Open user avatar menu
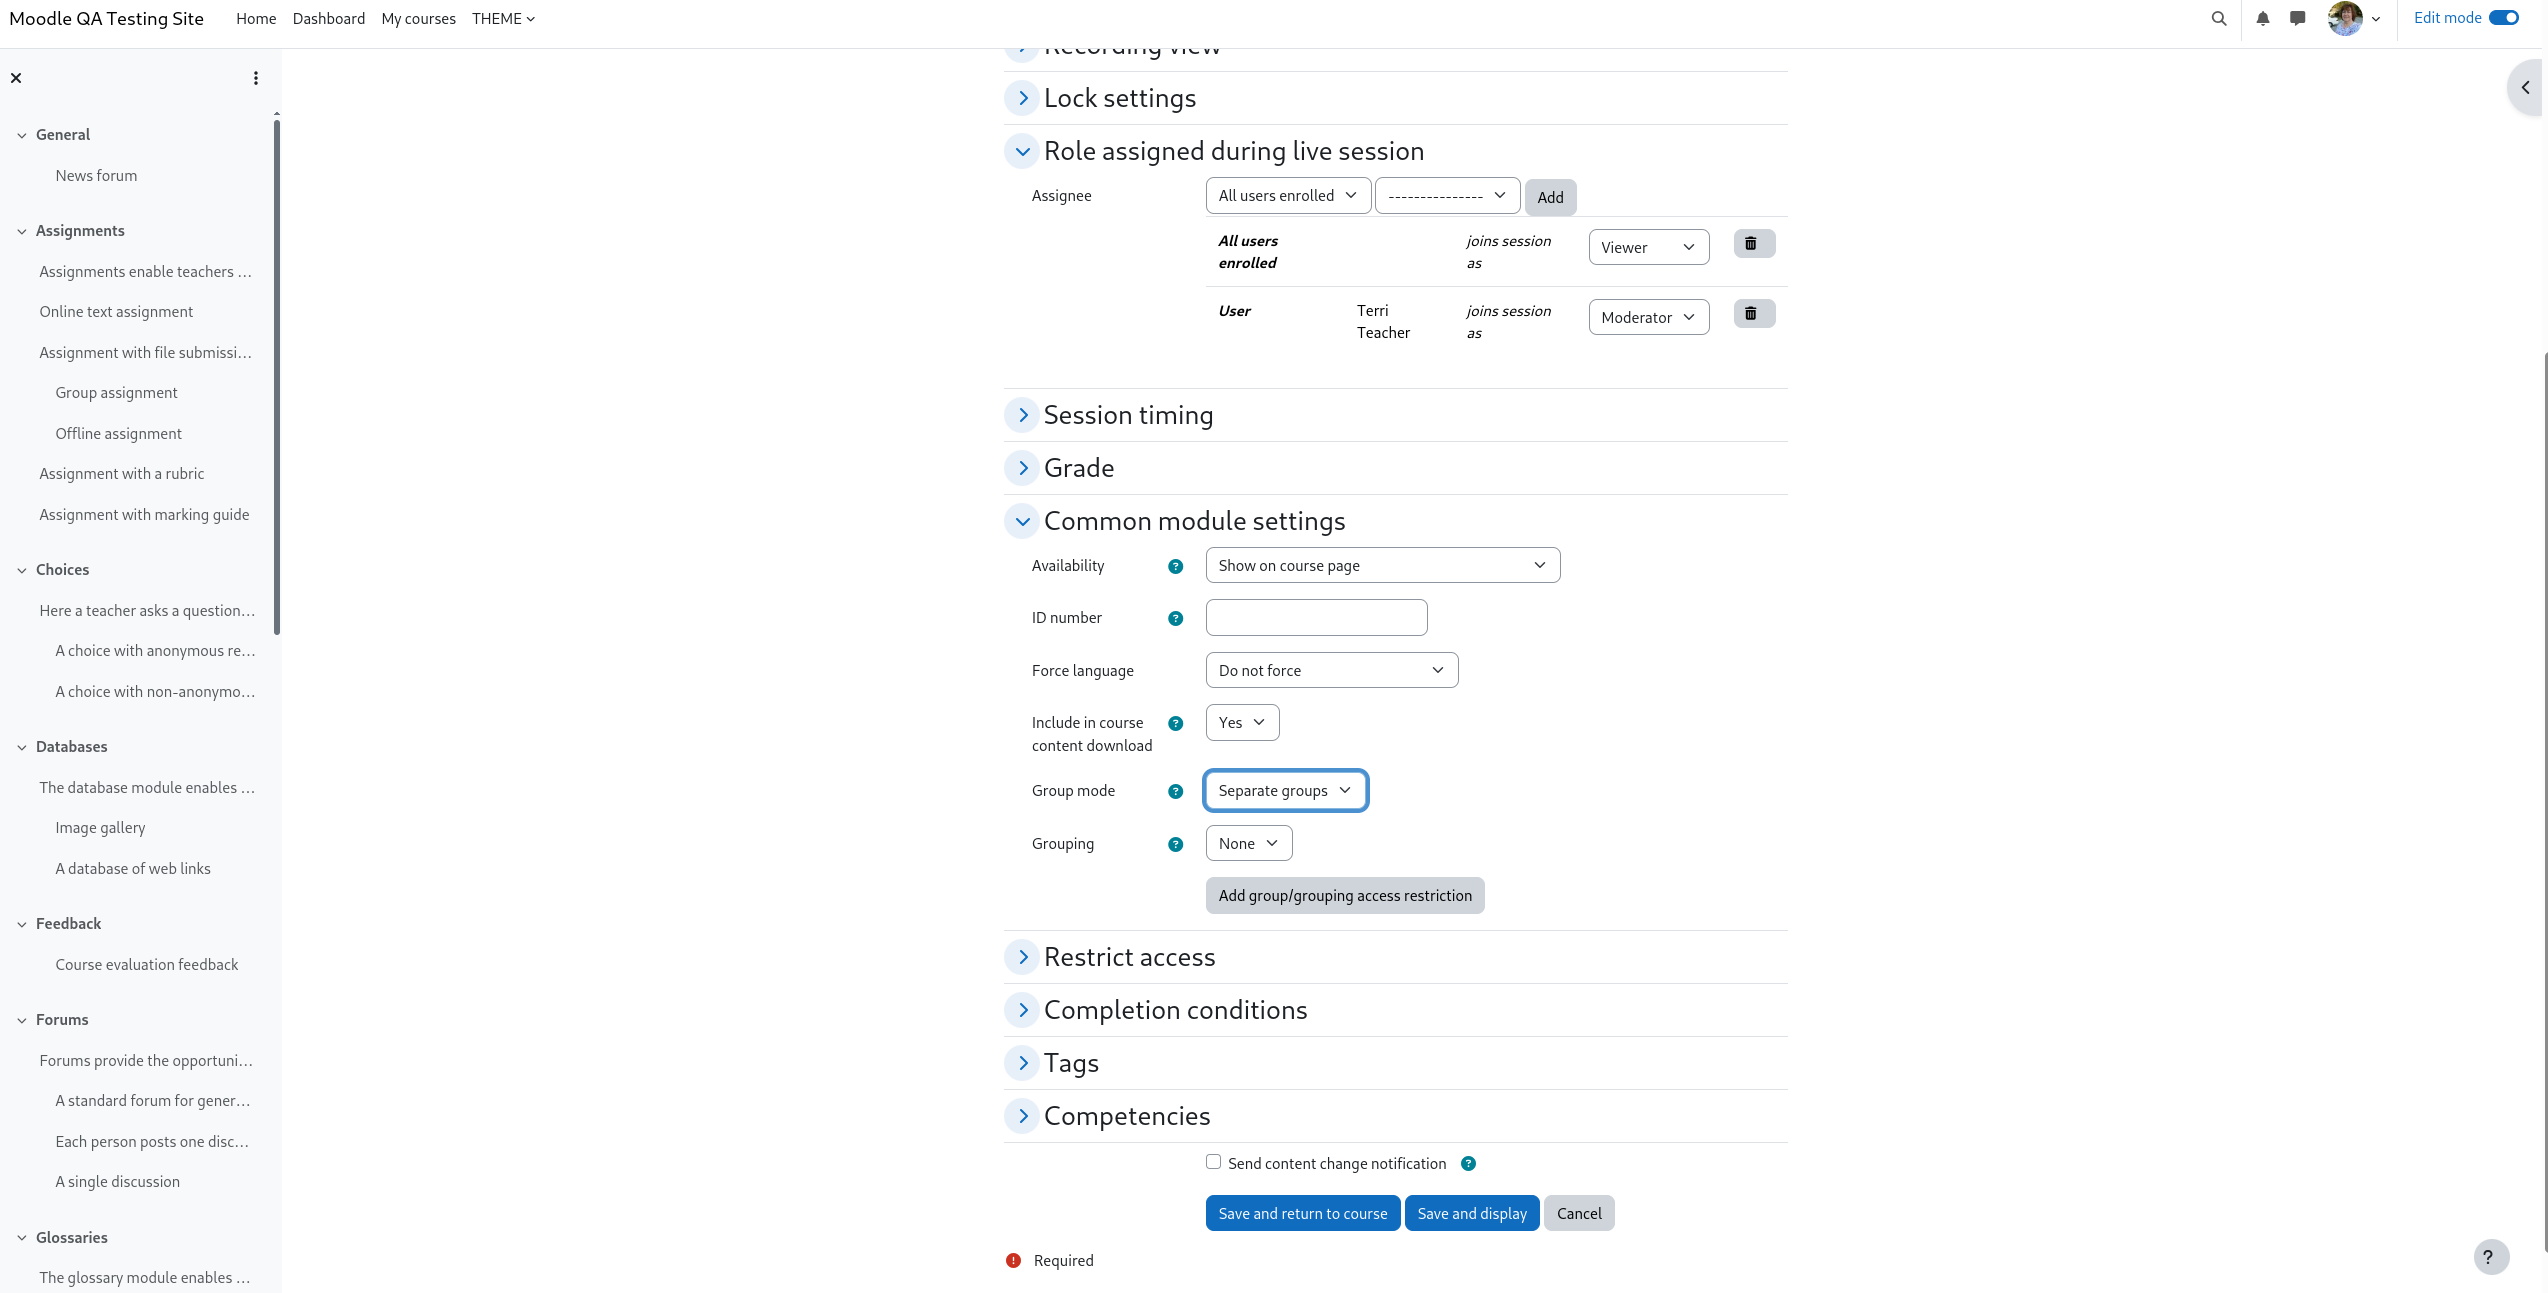 tap(2354, 19)
